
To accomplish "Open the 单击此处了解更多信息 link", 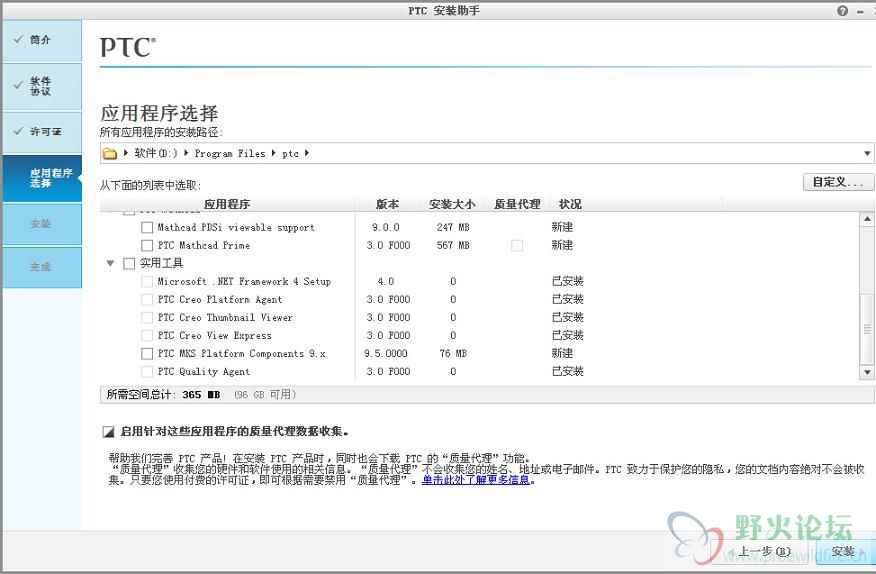I will pyautogui.click(x=475, y=480).
